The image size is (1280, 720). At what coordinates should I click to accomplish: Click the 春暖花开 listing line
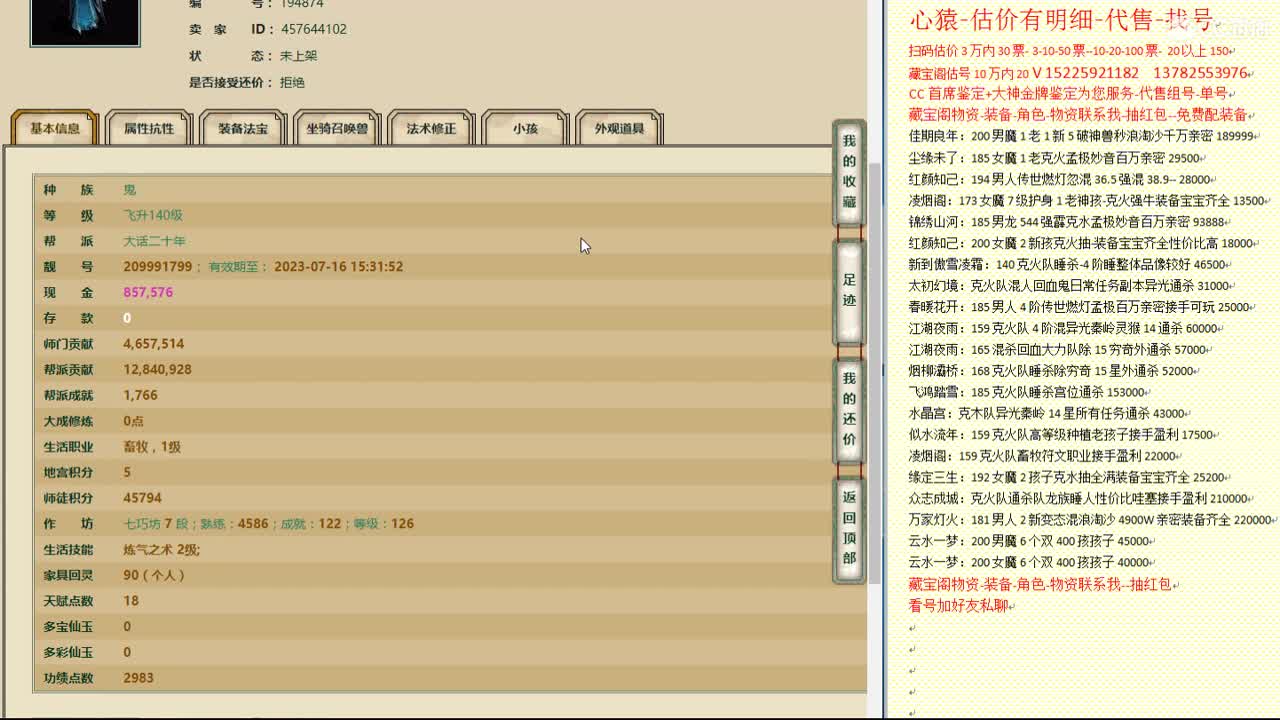[x=1082, y=307]
